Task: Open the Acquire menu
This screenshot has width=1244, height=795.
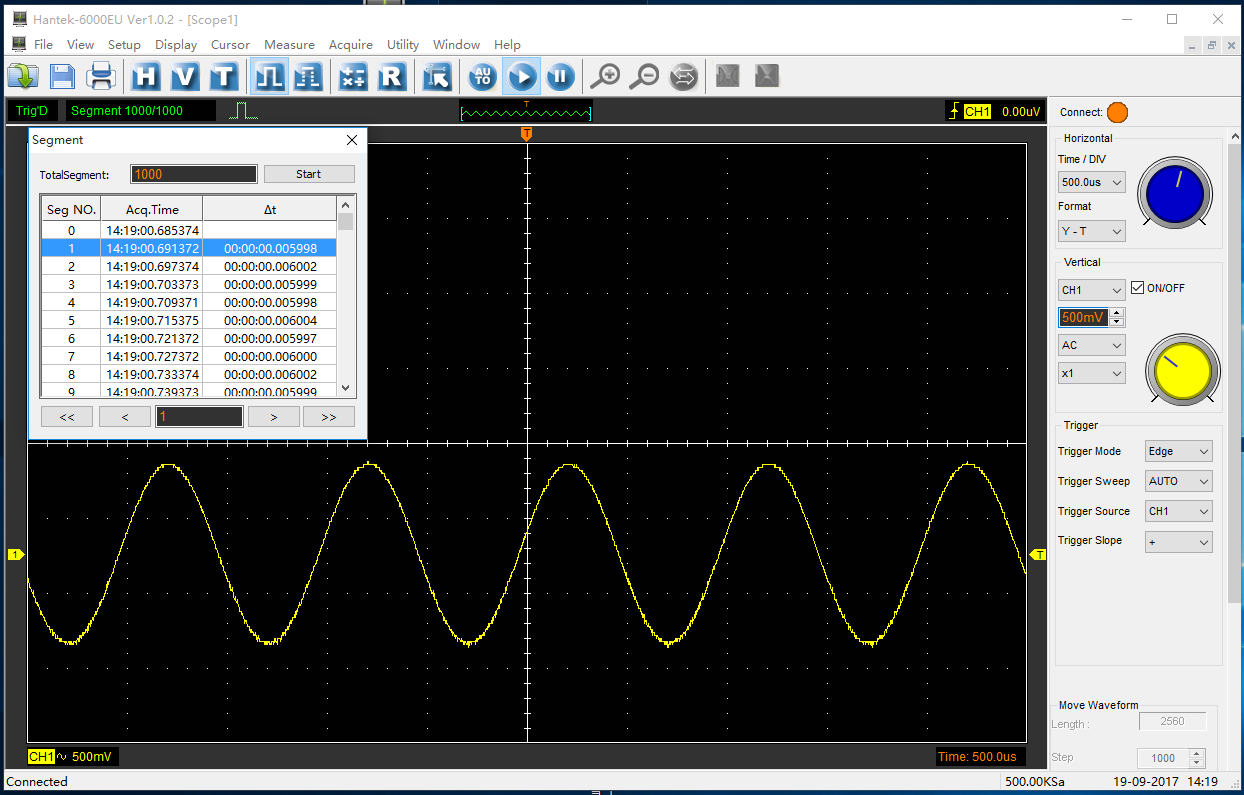Action: [x=350, y=44]
